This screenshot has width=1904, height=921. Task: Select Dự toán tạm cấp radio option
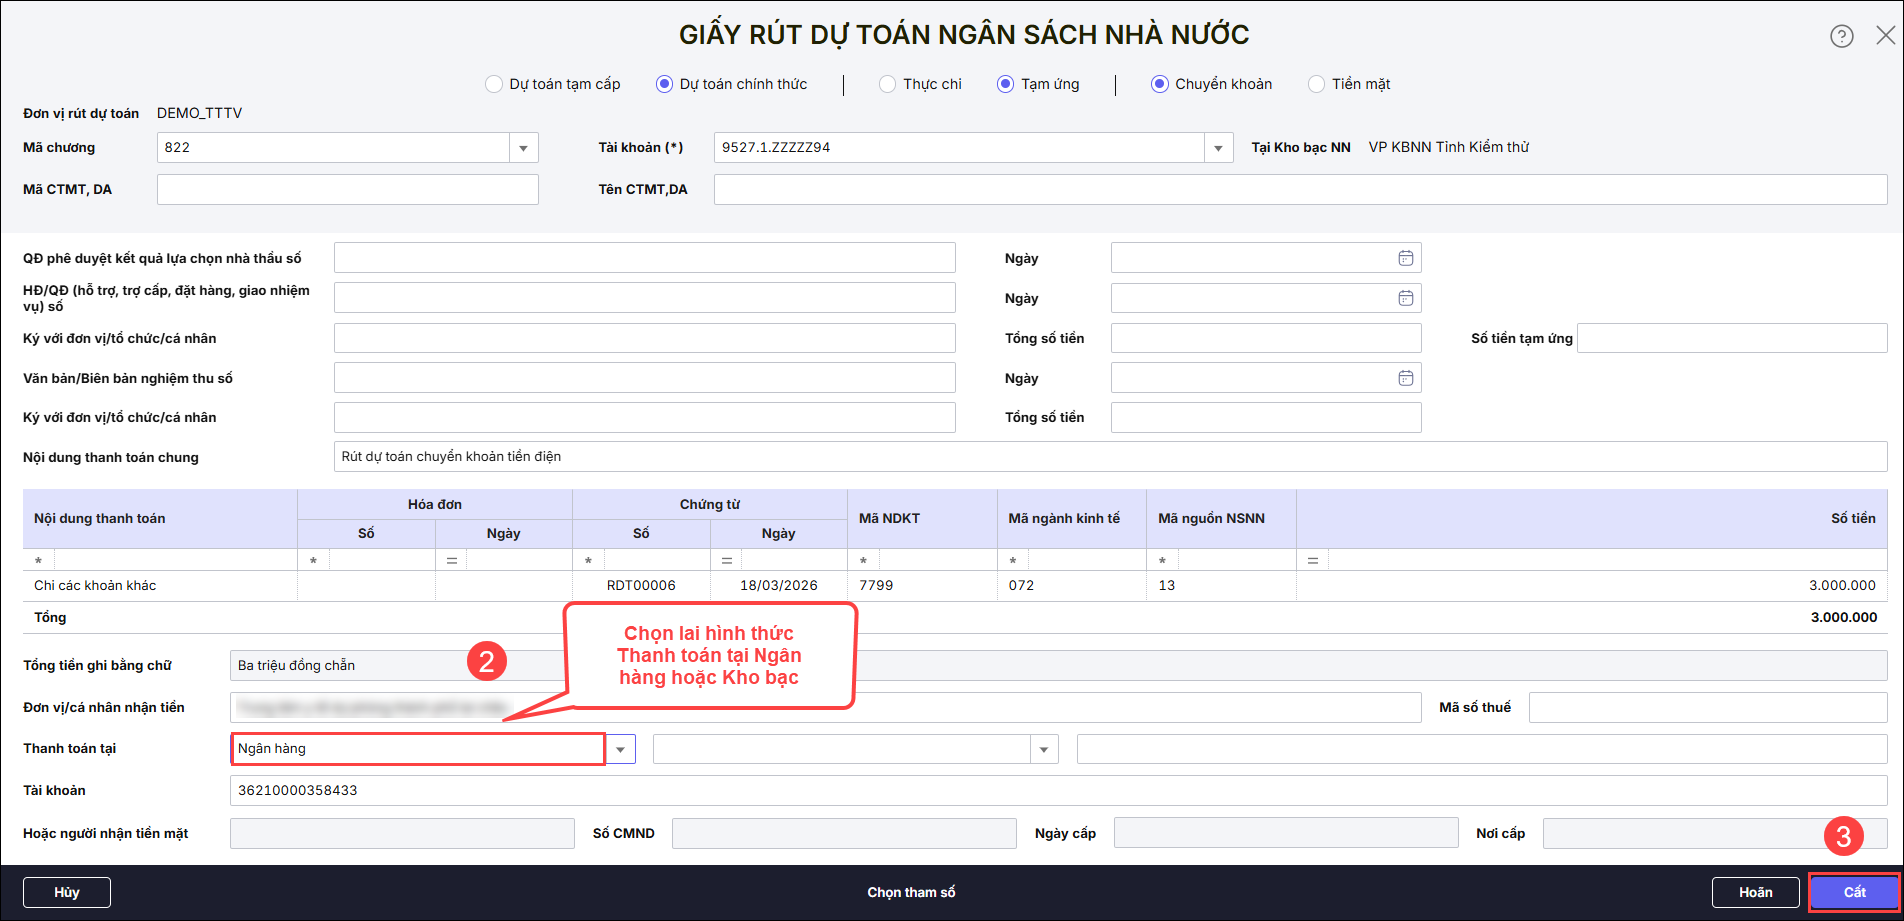[494, 84]
